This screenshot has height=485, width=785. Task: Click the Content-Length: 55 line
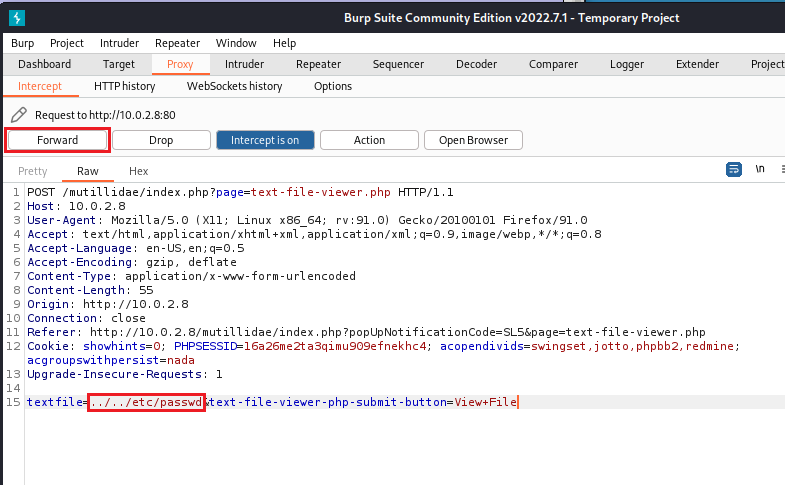tap(90, 290)
